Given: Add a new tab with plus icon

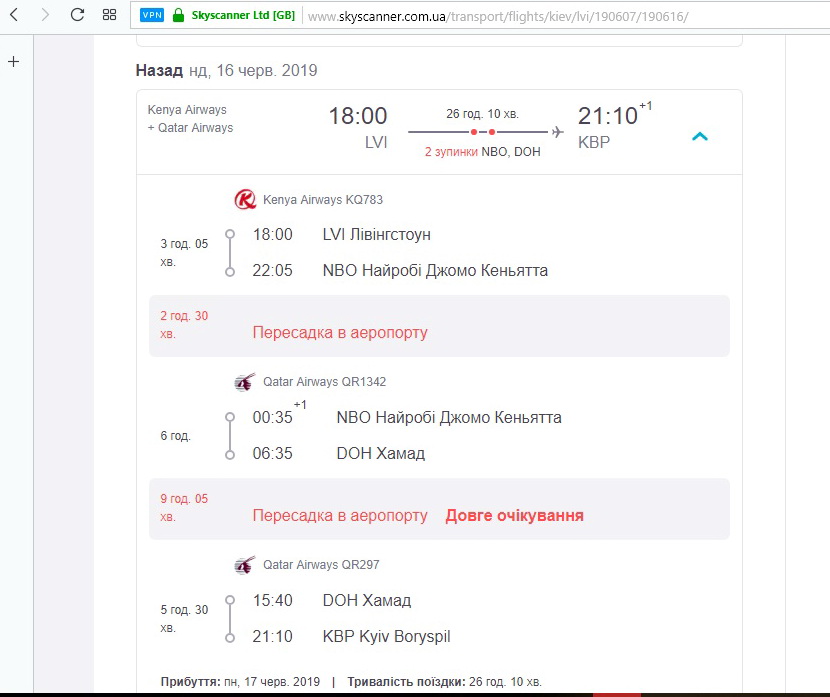Looking at the screenshot, I should [x=14, y=61].
